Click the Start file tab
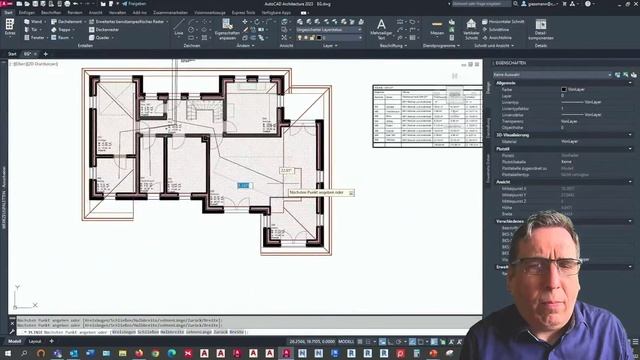 12,54
